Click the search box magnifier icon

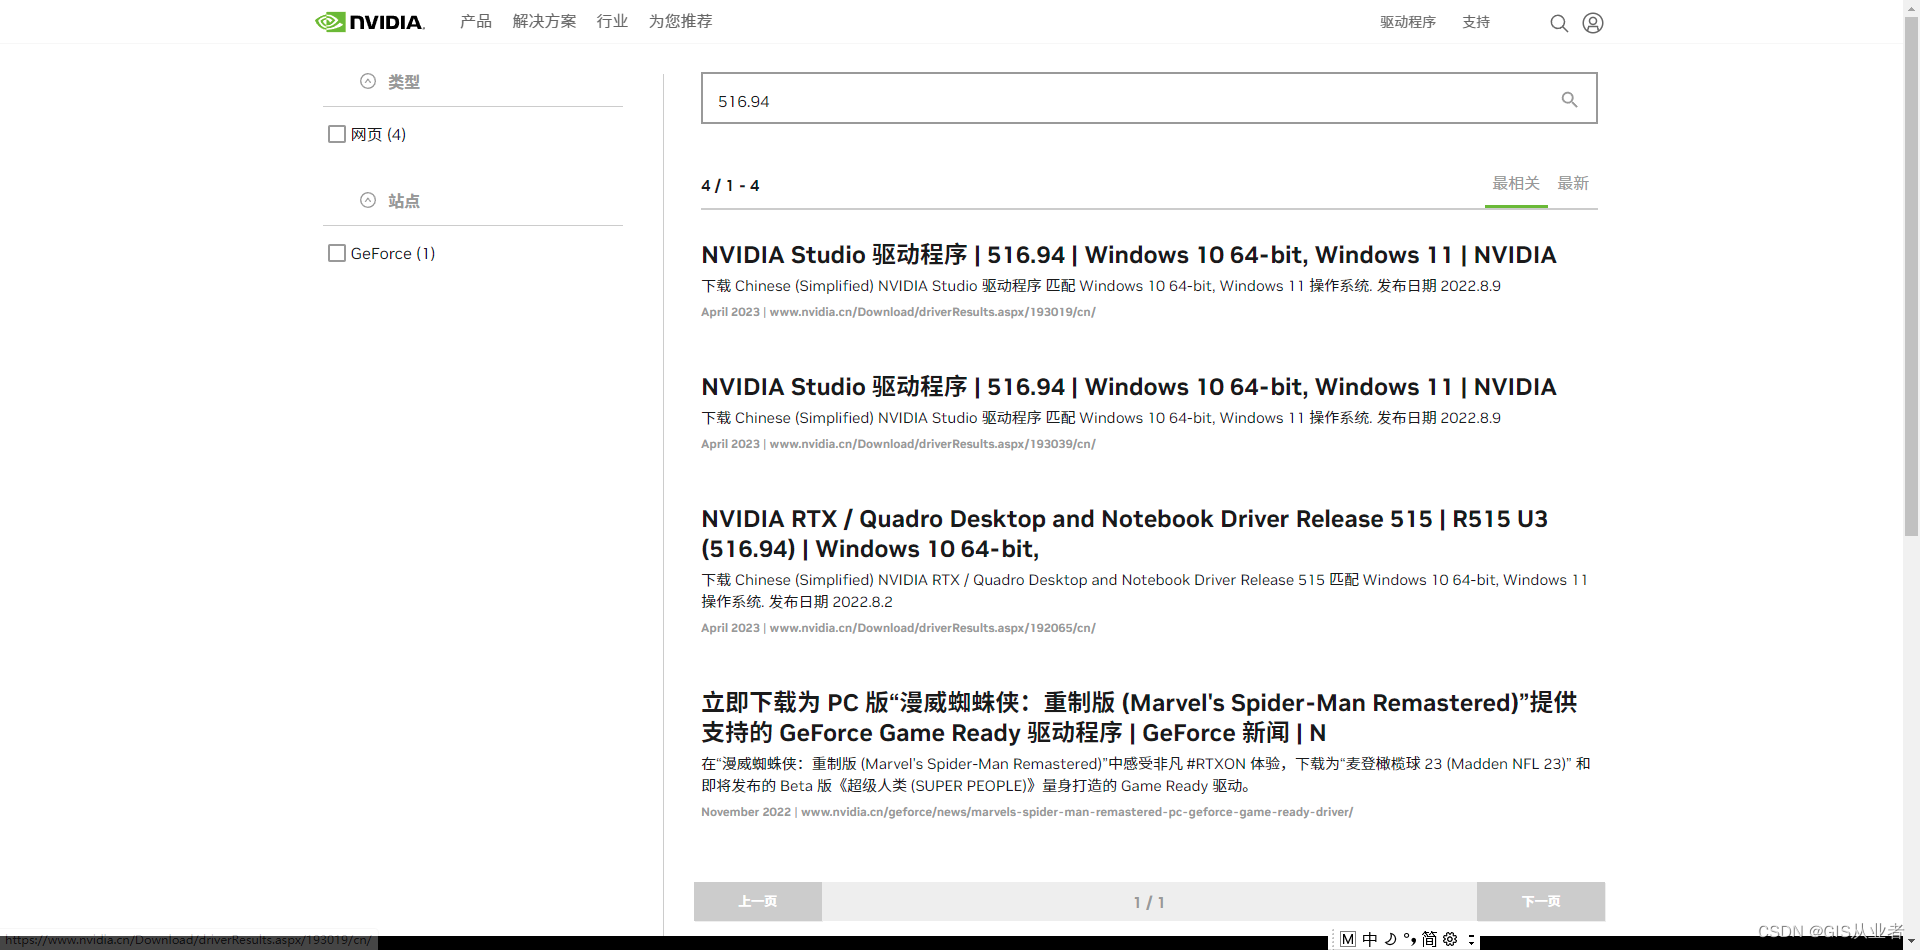coord(1569,99)
